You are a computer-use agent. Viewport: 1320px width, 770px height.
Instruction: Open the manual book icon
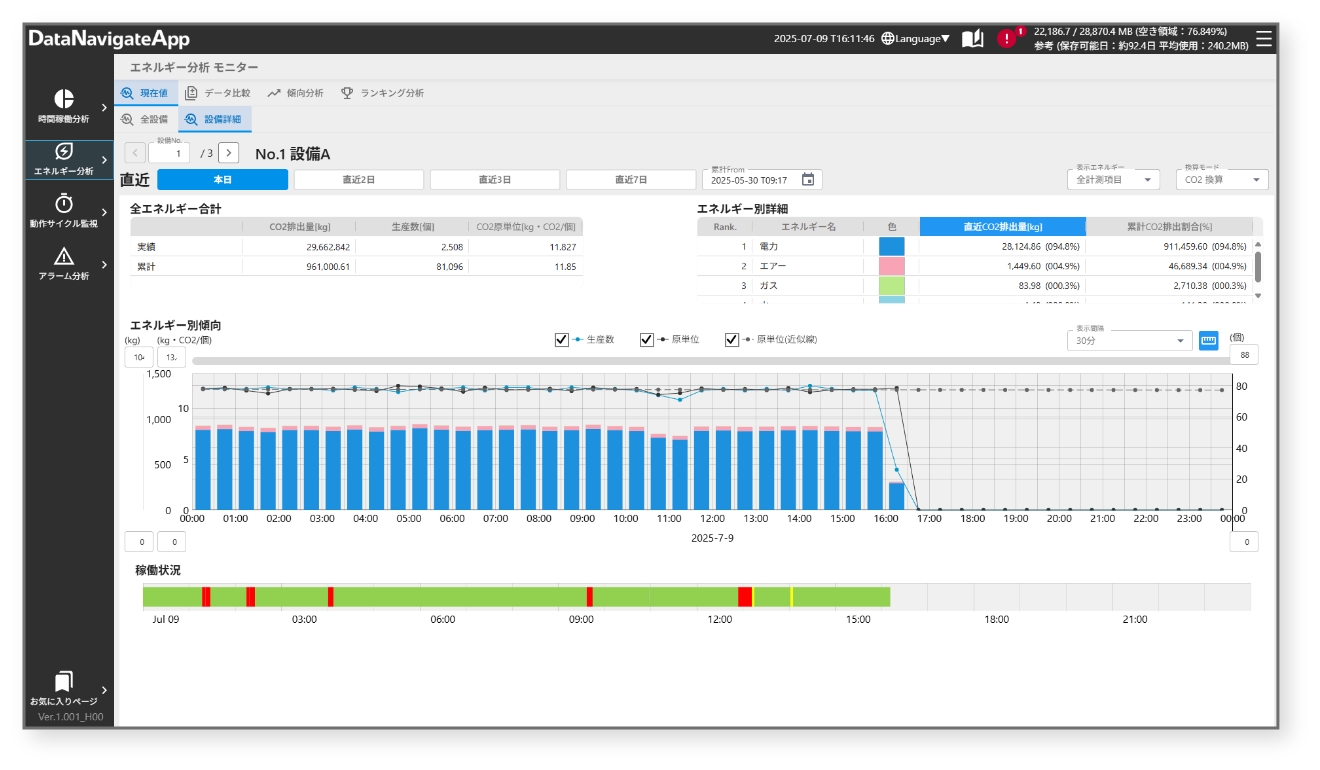point(972,39)
